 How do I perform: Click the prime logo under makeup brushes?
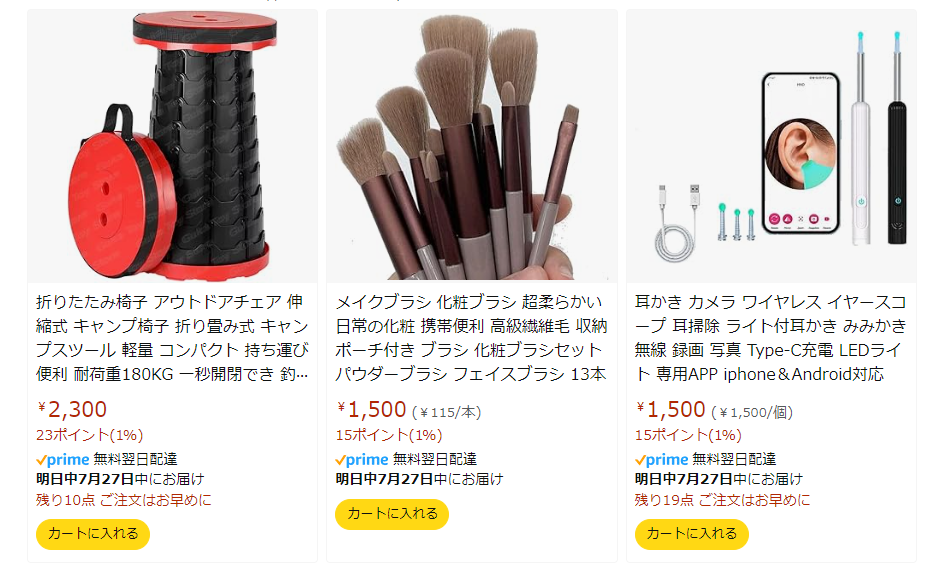coord(362,460)
